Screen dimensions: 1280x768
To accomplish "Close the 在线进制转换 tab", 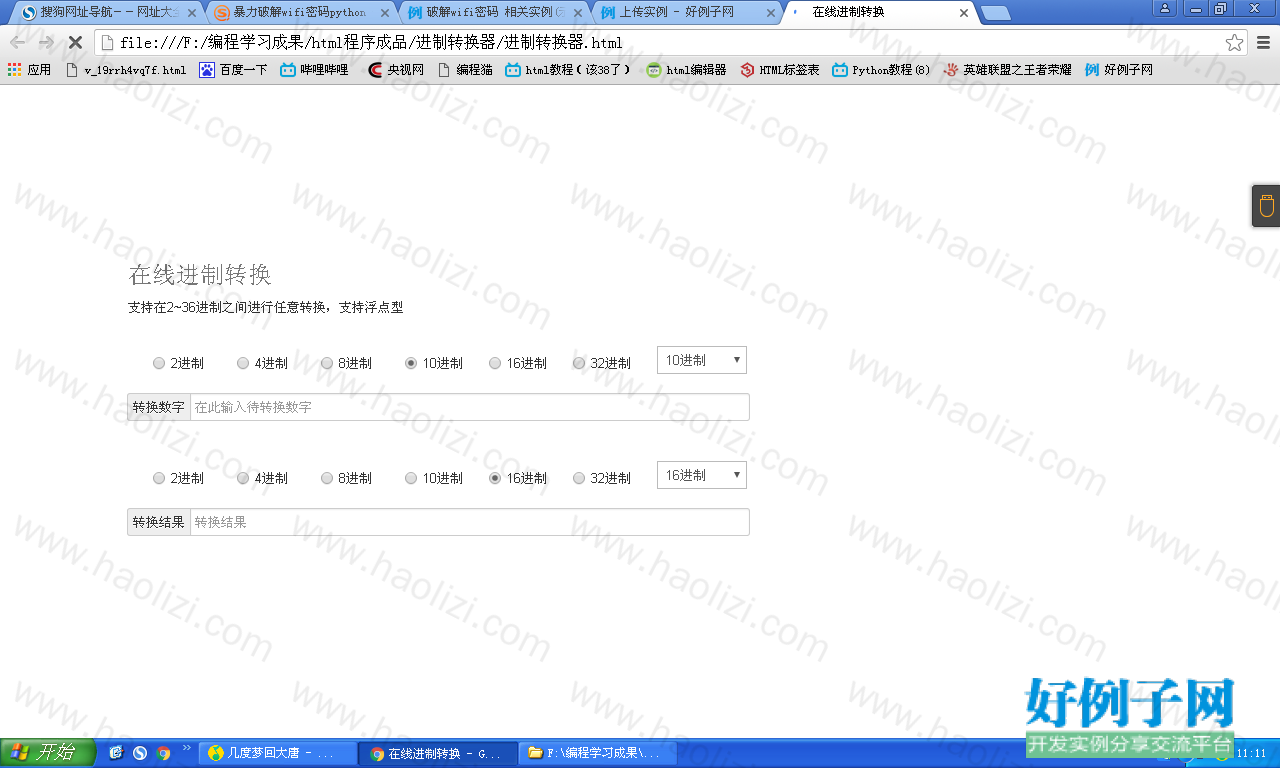I will tap(963, 13).
